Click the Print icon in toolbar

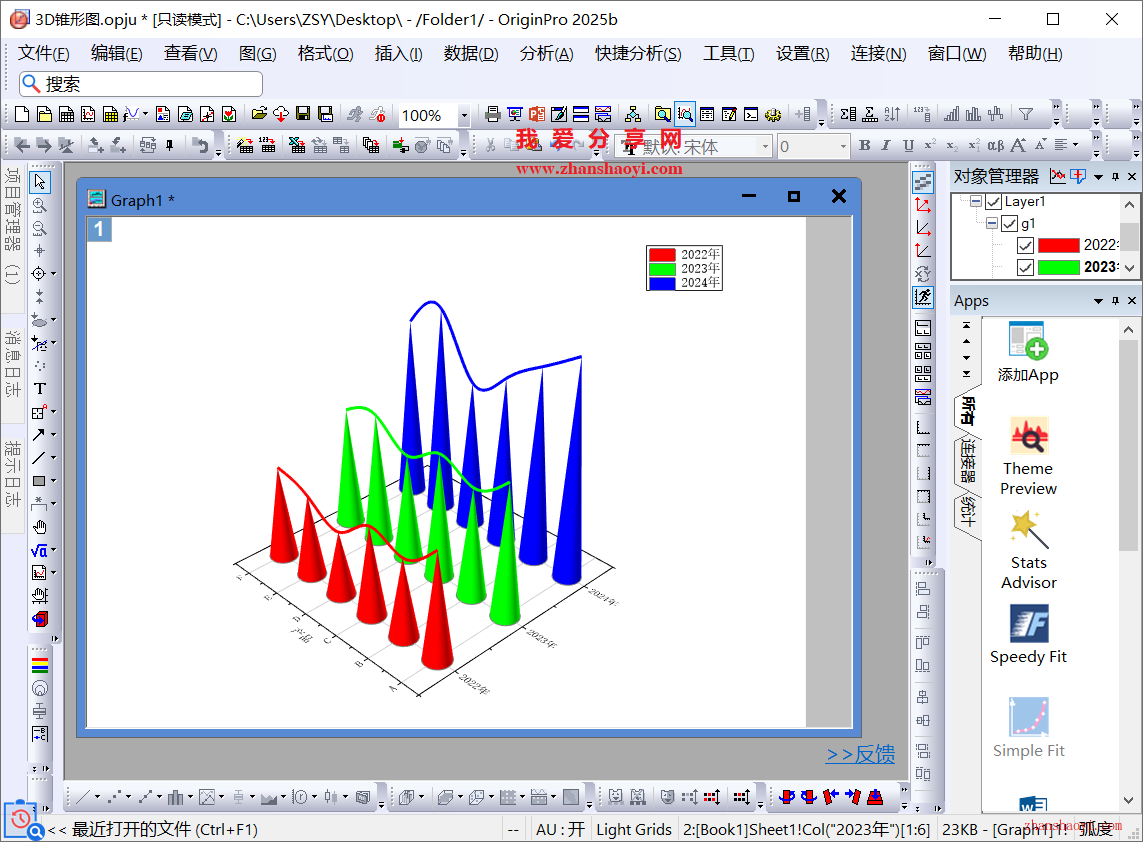(492, 115)
